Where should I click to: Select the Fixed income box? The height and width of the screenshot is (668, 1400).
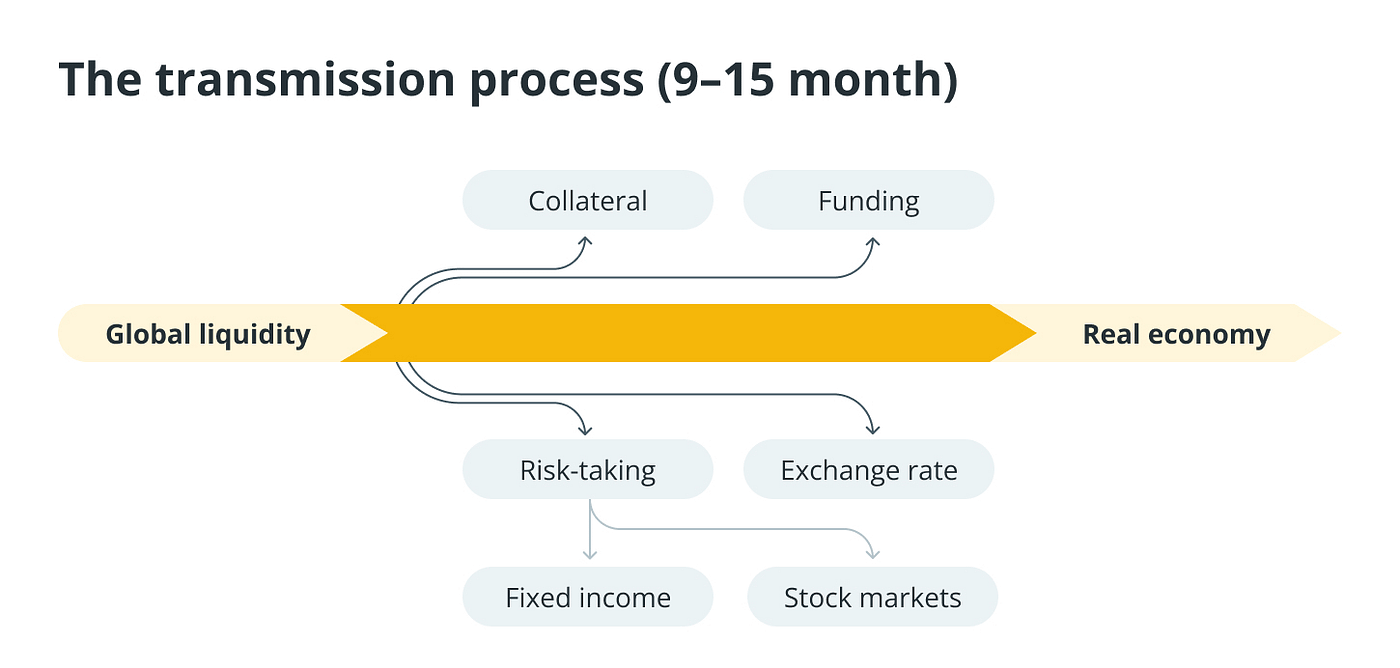(588, 598)
